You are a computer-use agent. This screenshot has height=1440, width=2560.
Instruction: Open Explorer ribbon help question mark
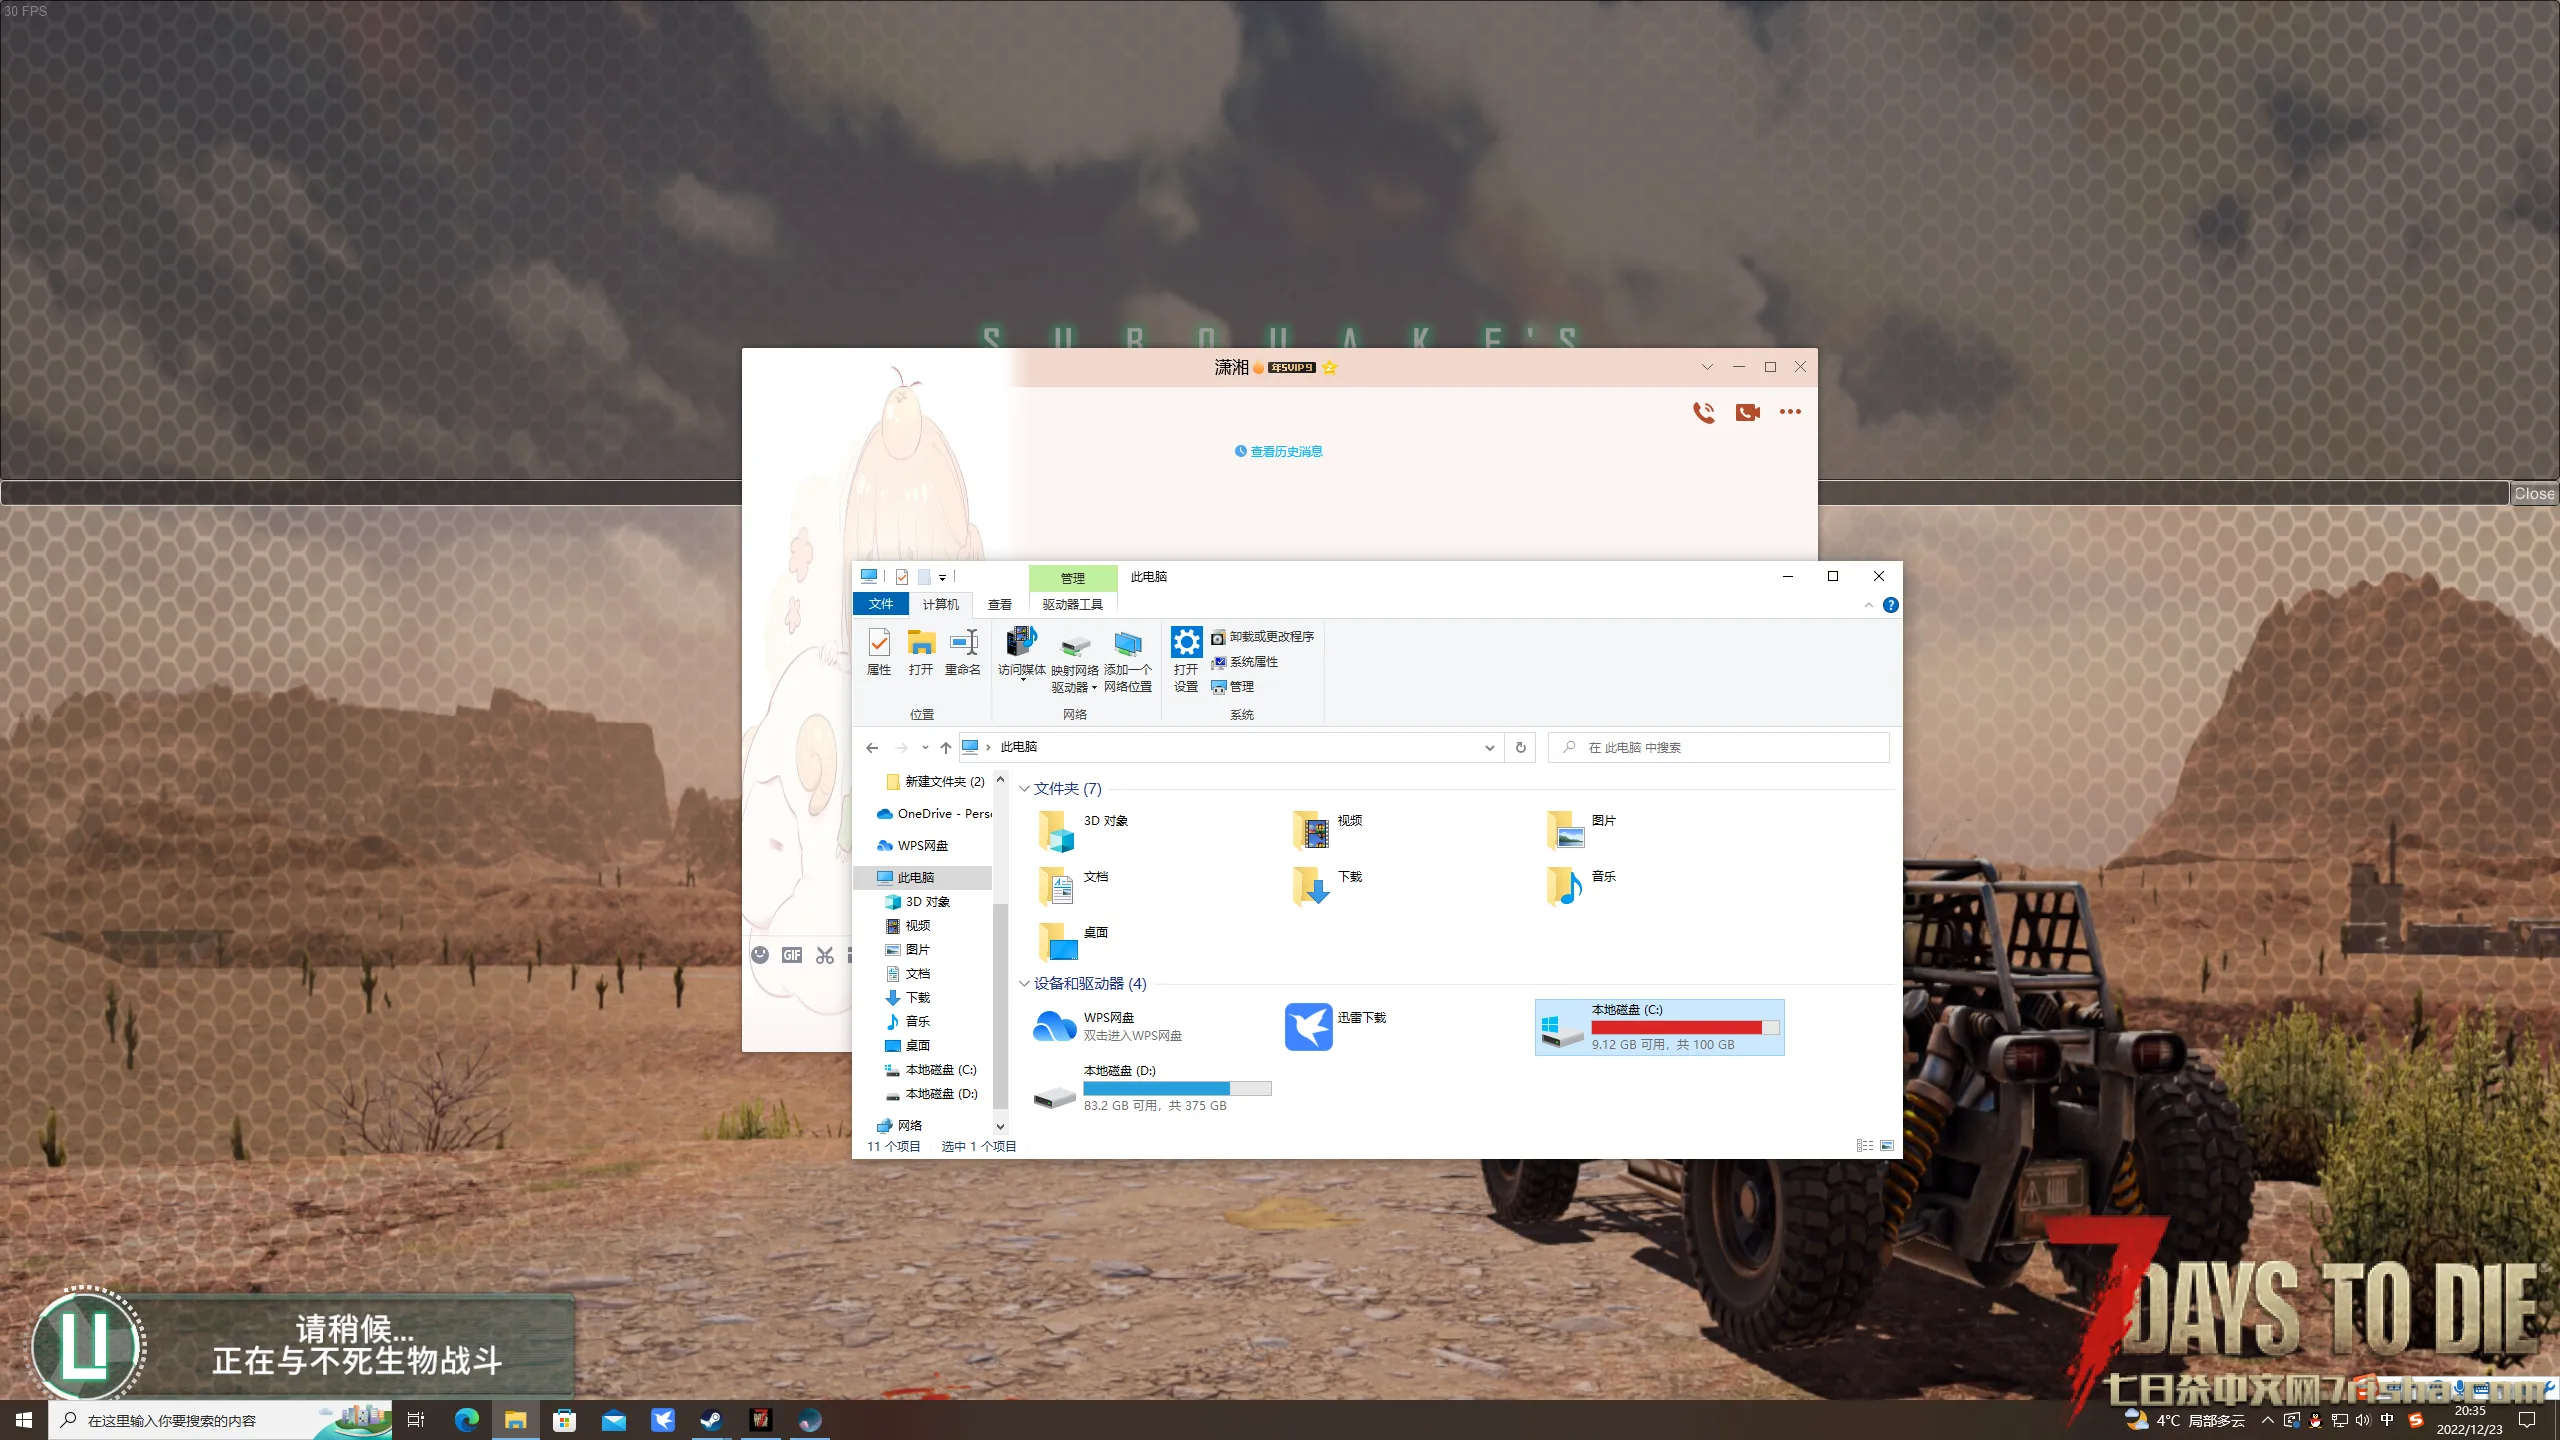pyautogui.click(x=1890, y=605)
